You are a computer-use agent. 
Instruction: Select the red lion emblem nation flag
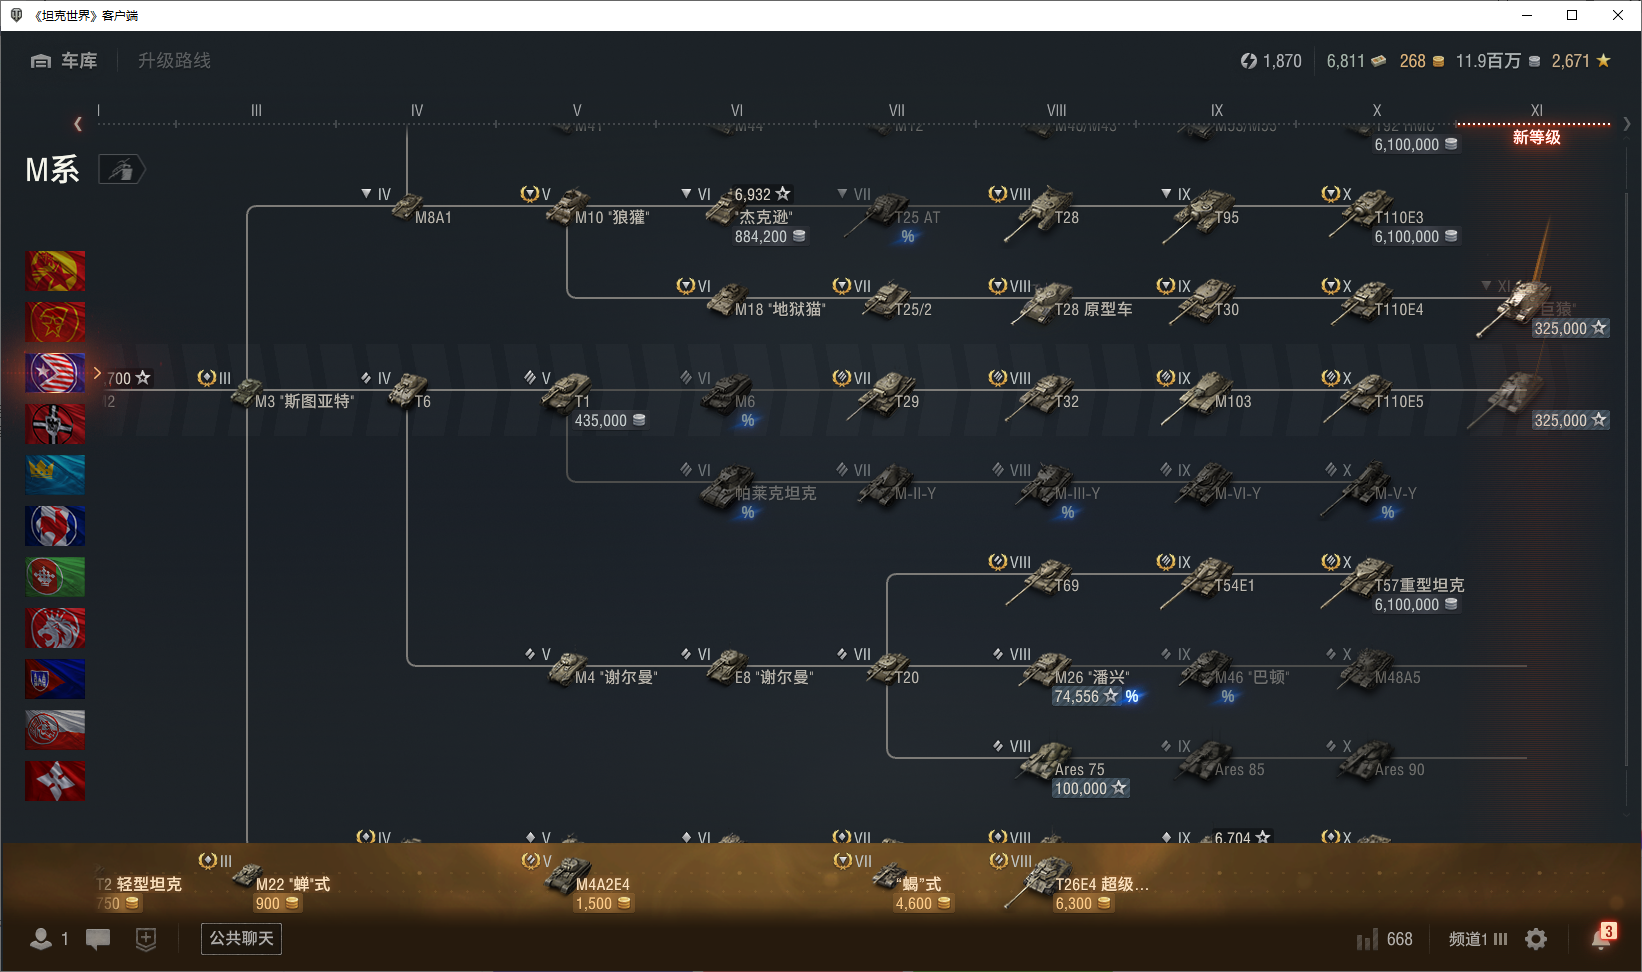55,628
